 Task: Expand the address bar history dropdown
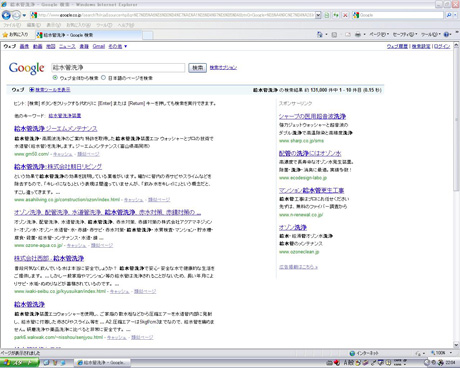318,15
